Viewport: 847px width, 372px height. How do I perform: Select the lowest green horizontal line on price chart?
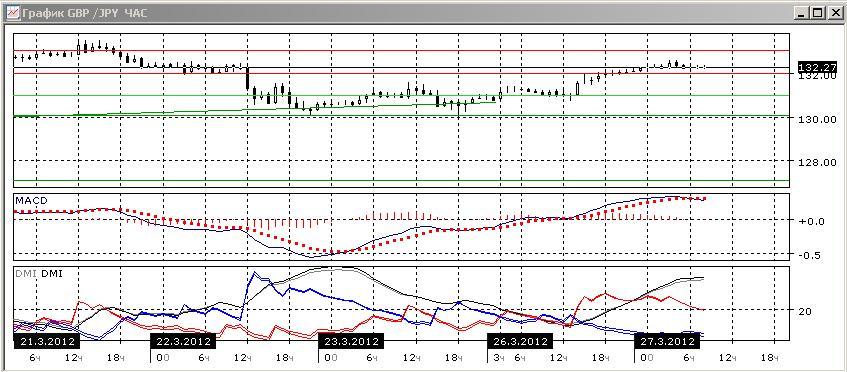[x=401, y=180]
